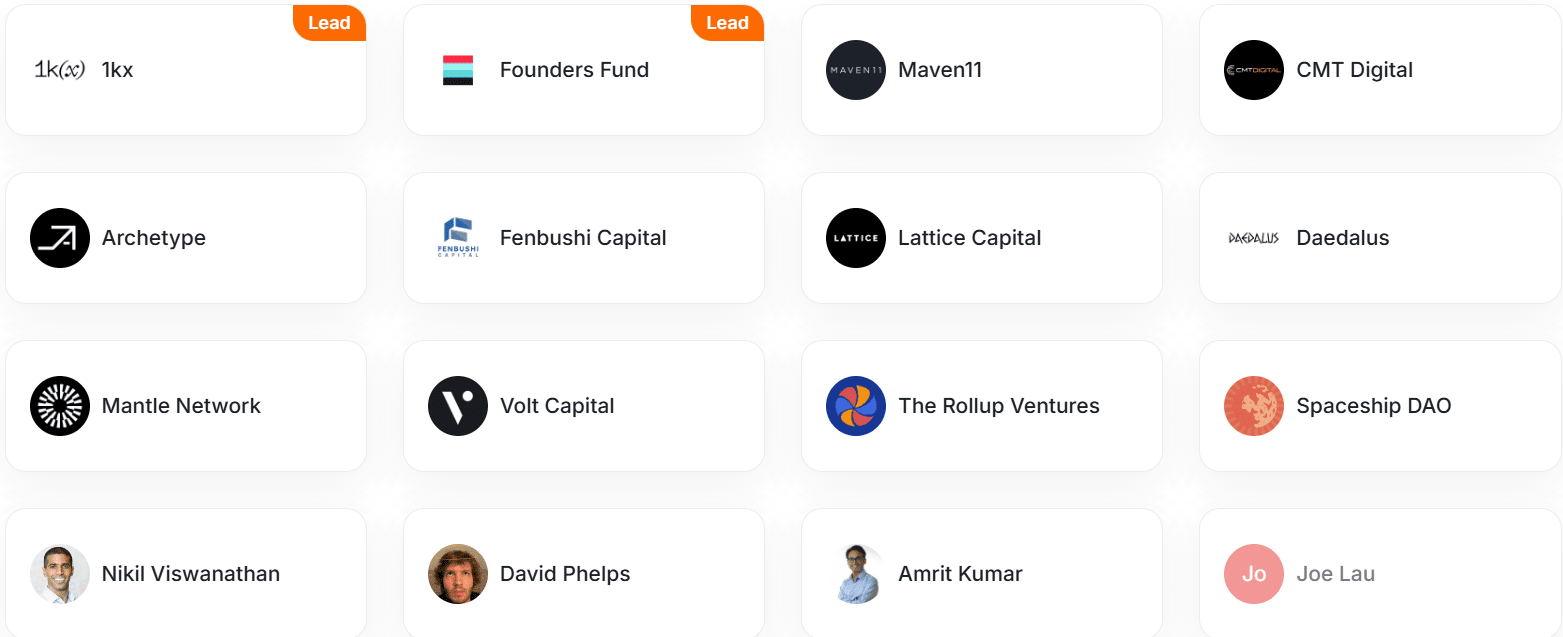
Task: Click David Phelps' avatar photo
Action: tap(458, 574)
